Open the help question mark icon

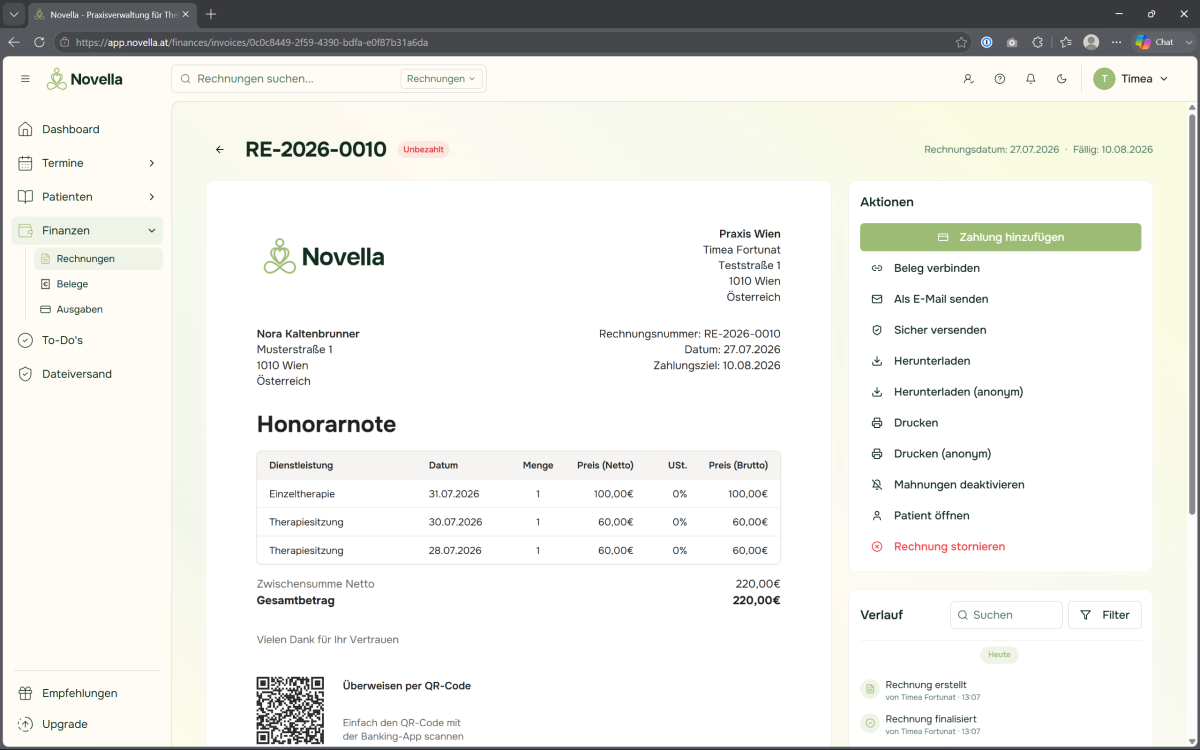[x=999, y=79]
